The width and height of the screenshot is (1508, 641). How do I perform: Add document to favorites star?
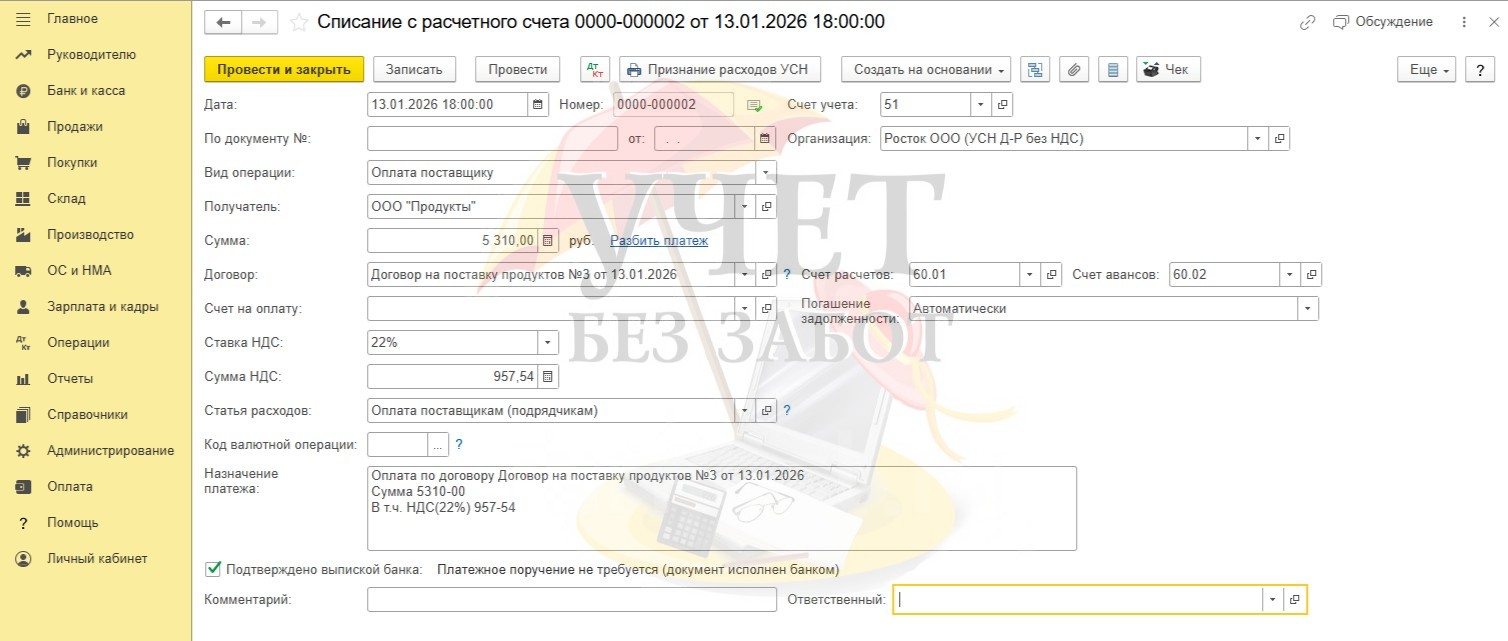[298, 22]
